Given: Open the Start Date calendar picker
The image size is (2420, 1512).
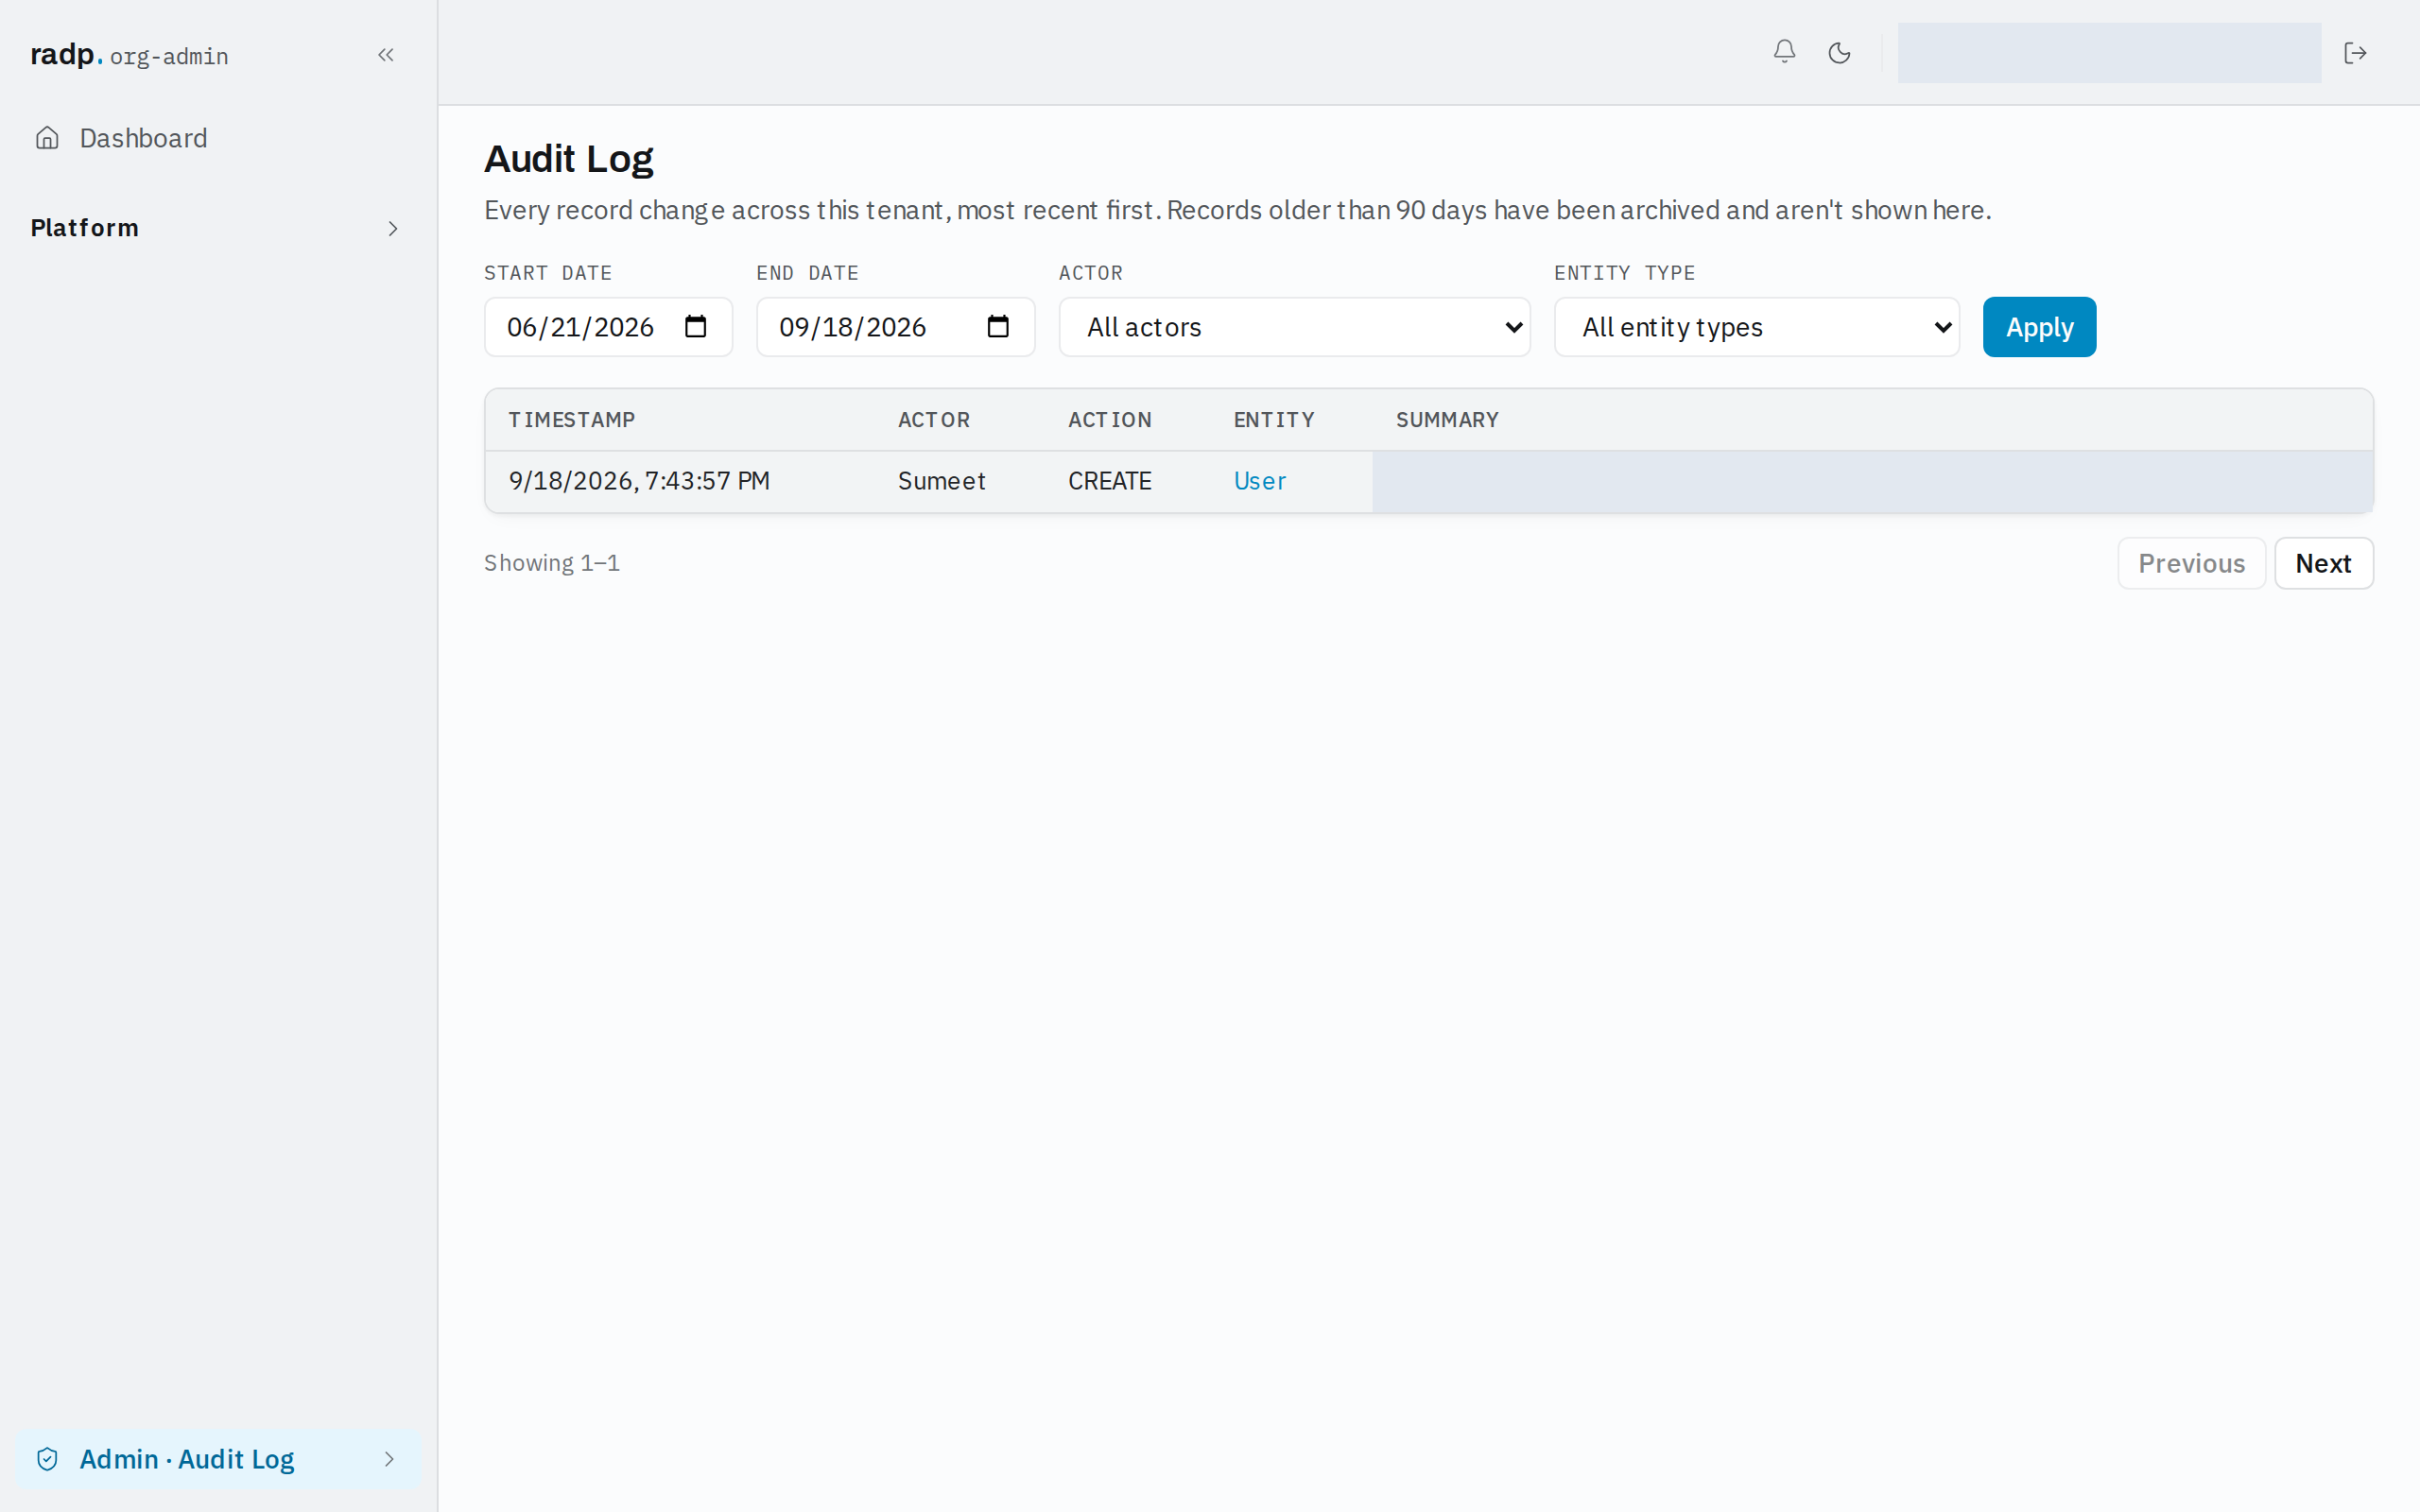Looking at the screenshot, I should click(695, 327).
